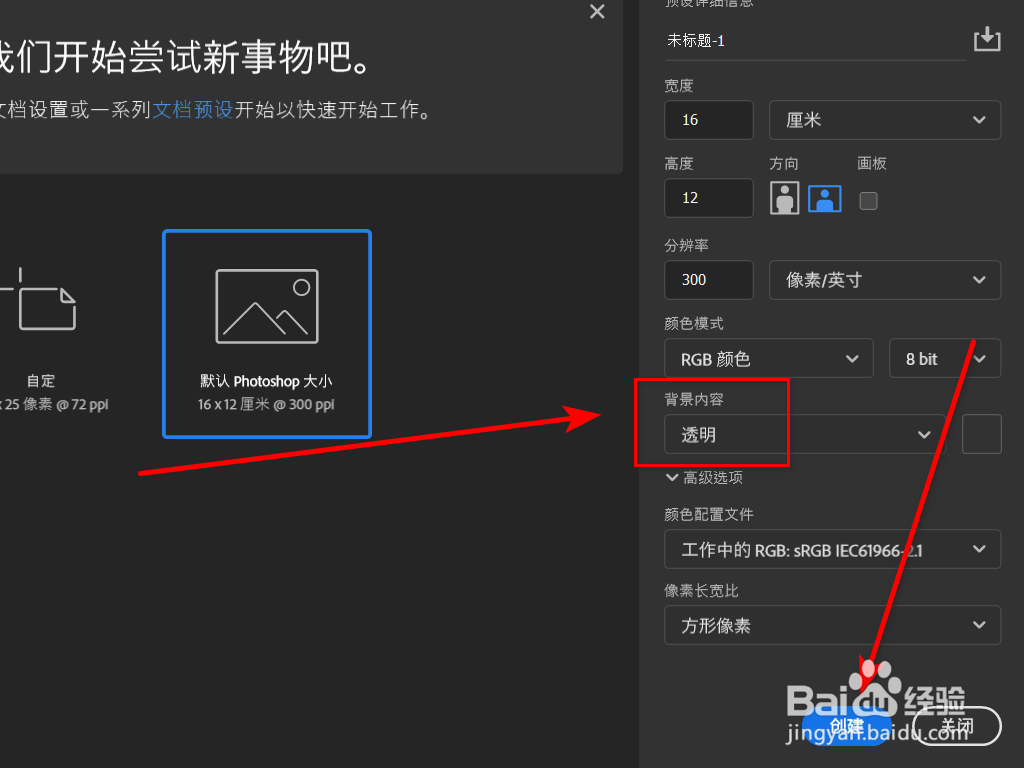The height and width of the screenshot is (768, 1024).
Task: Click the save document preset icon
Action: tap(987, 39)
